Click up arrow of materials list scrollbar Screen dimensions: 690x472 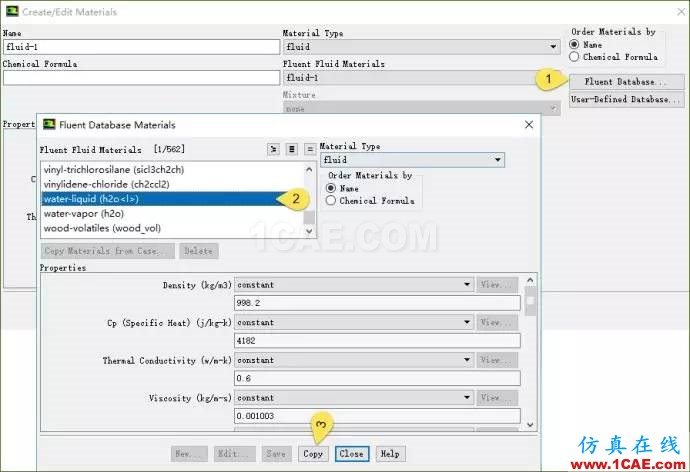pyautogui.click(x=309, y=169)
